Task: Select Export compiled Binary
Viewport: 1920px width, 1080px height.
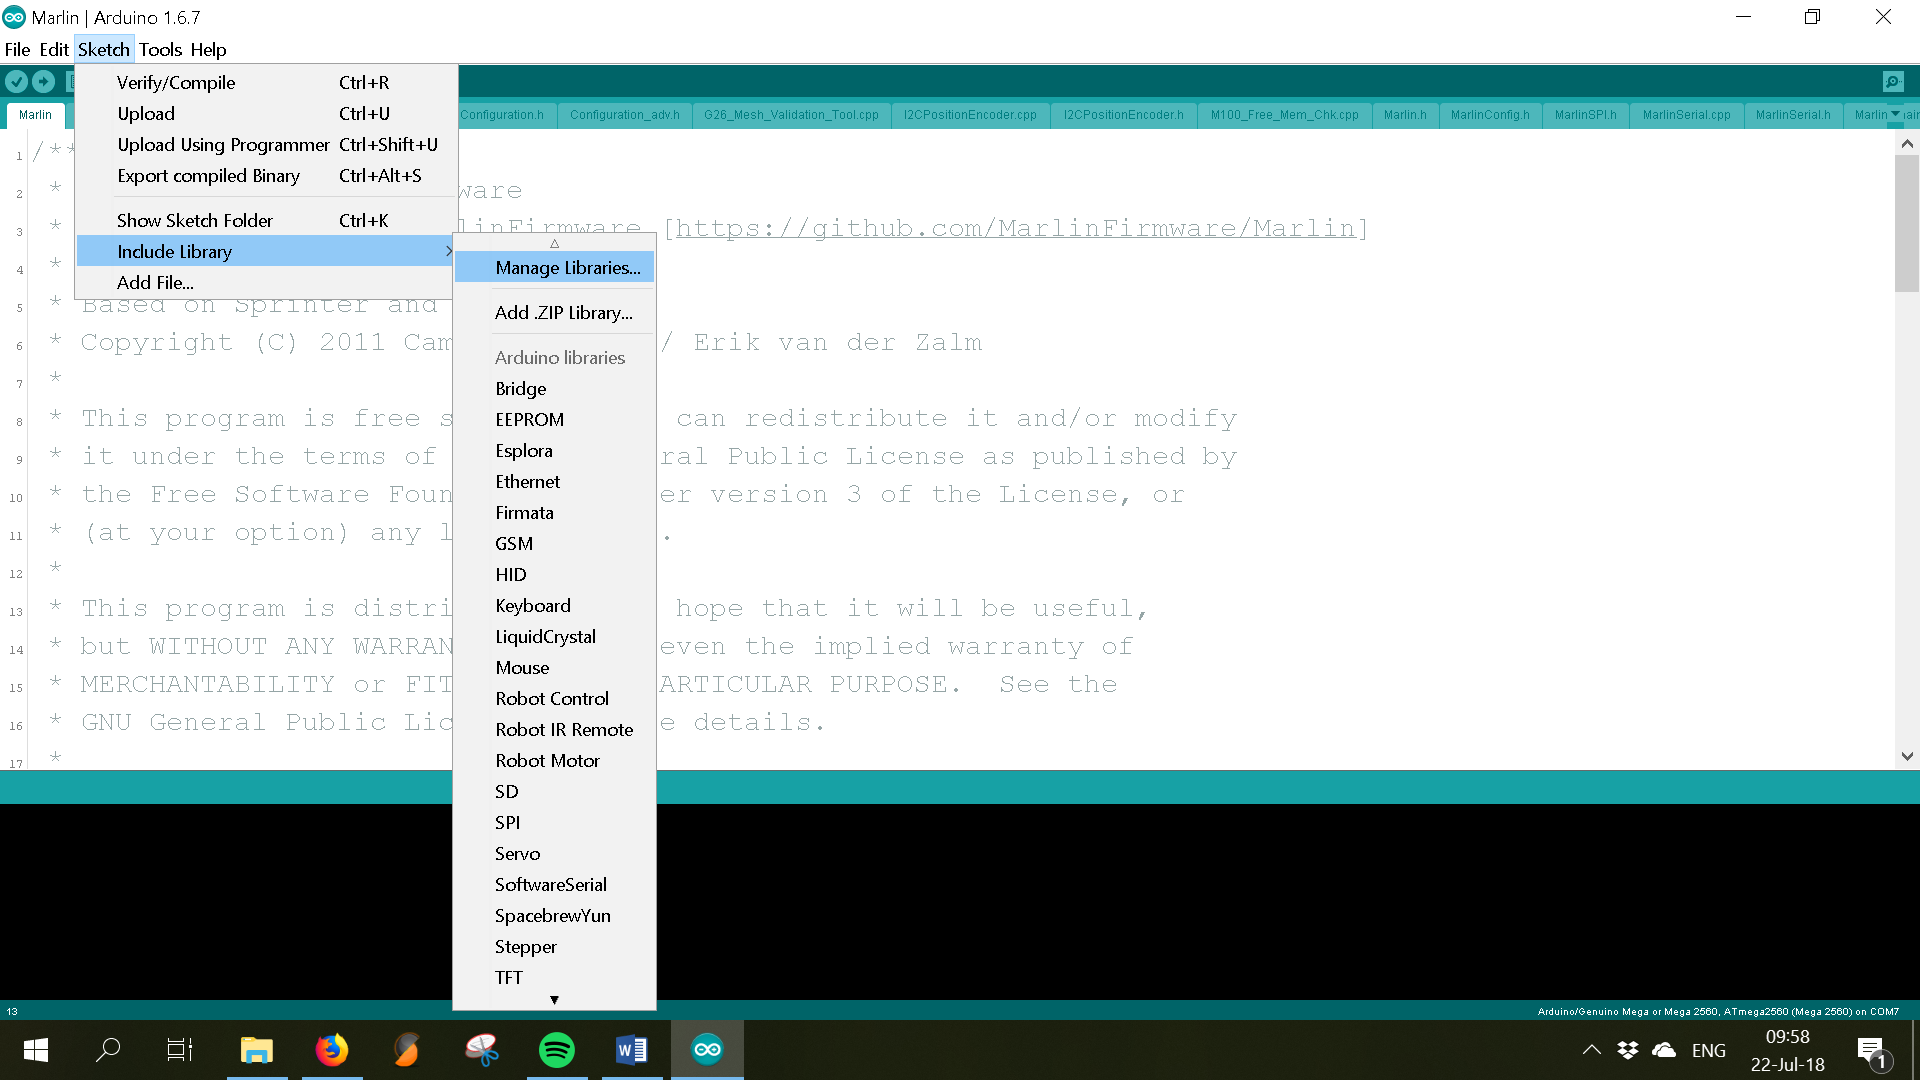Action: (267, 176)
